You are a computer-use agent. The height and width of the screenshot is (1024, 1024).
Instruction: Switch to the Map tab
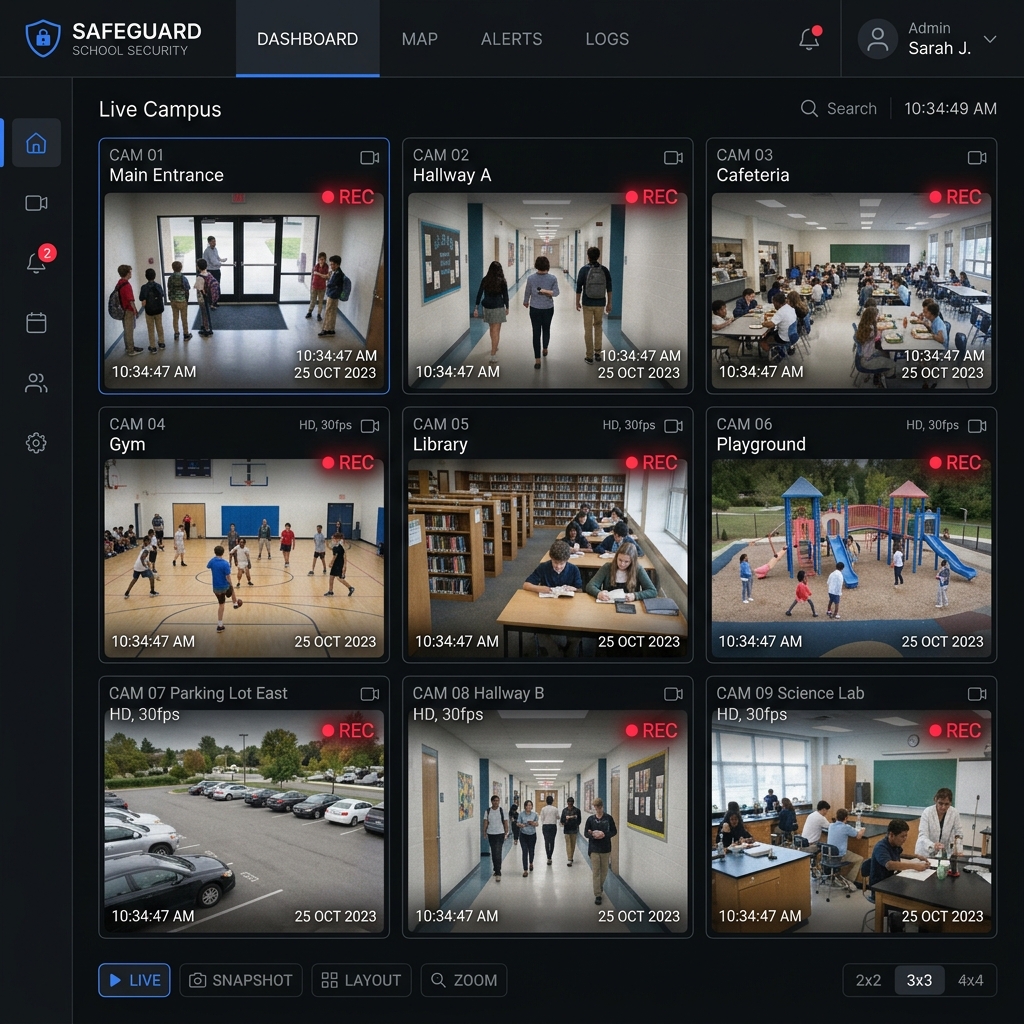tap(419, 39)
